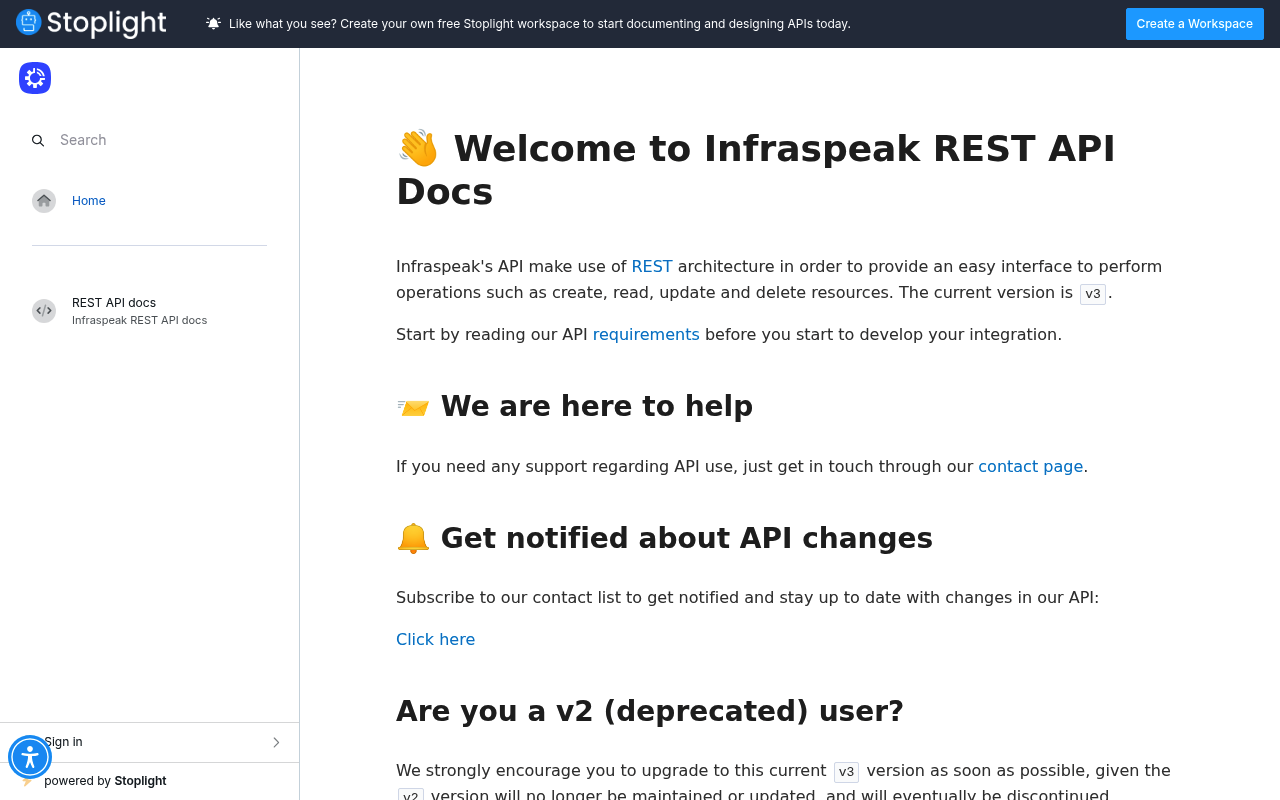Click the Click here subscription link
This screenshot has width=1280, height=800.
[435, 639]
